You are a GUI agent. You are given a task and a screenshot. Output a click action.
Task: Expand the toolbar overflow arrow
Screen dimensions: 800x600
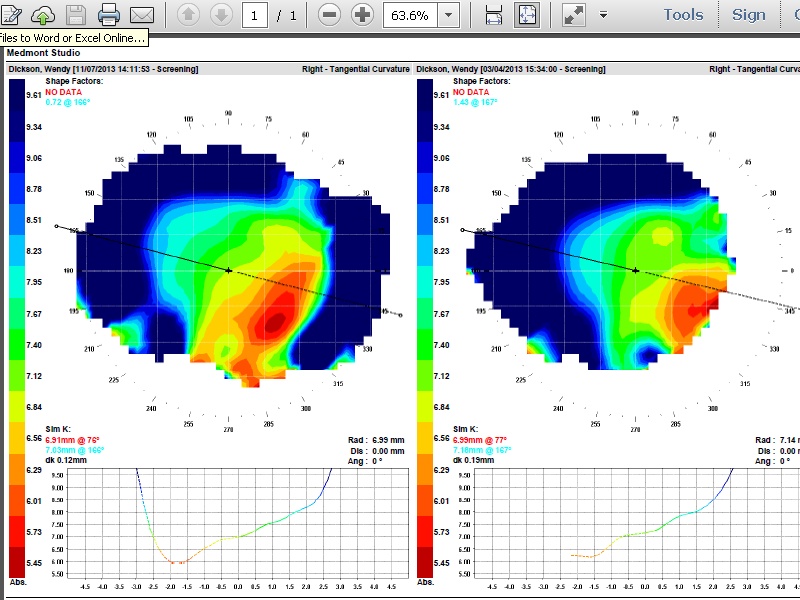coord(603,15)
